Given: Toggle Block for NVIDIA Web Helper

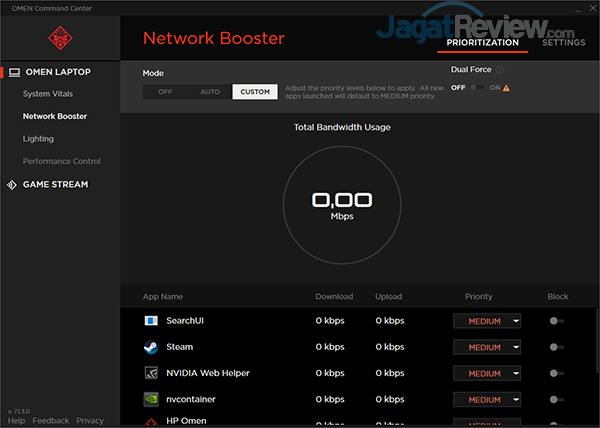Looking at the screenshot, I should 557,373.
